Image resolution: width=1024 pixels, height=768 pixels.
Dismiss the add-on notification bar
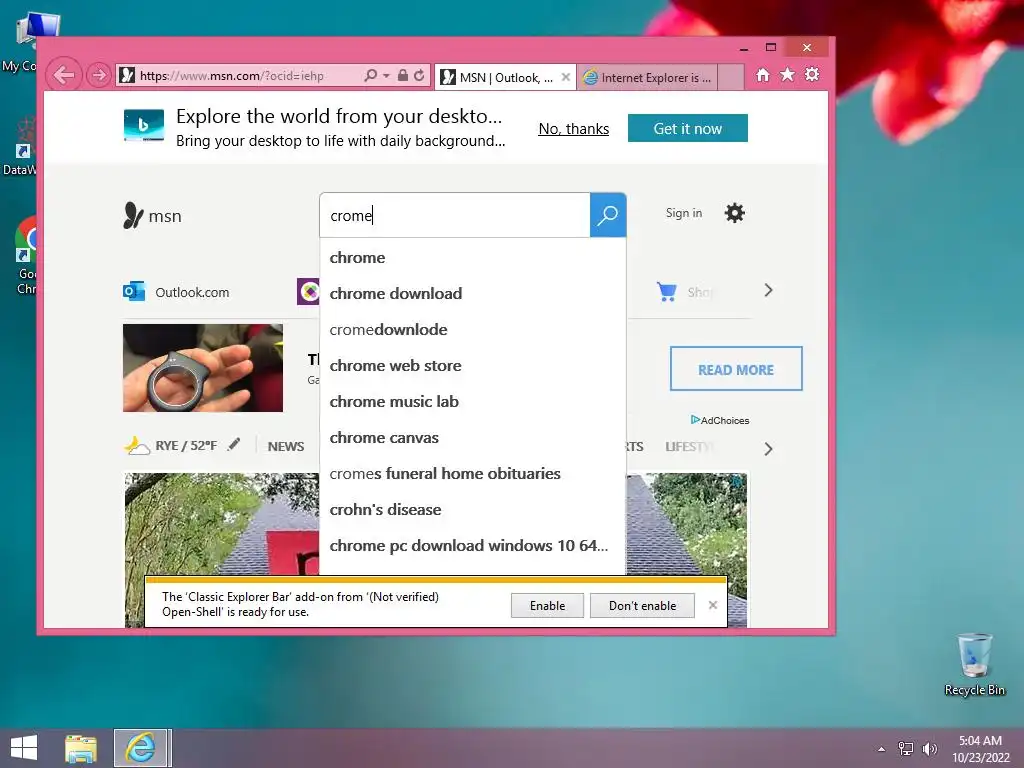point(713,605)
